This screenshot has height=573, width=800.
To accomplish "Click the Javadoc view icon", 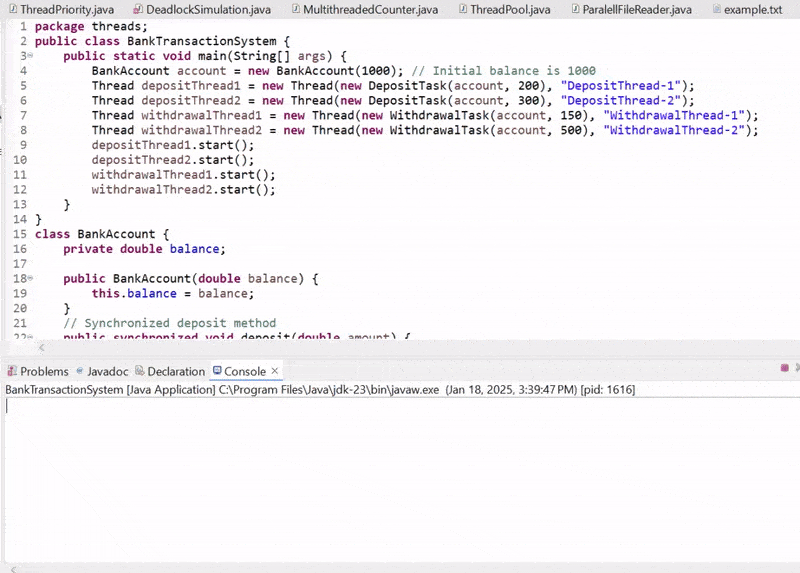I will click(x=80, y=371).
